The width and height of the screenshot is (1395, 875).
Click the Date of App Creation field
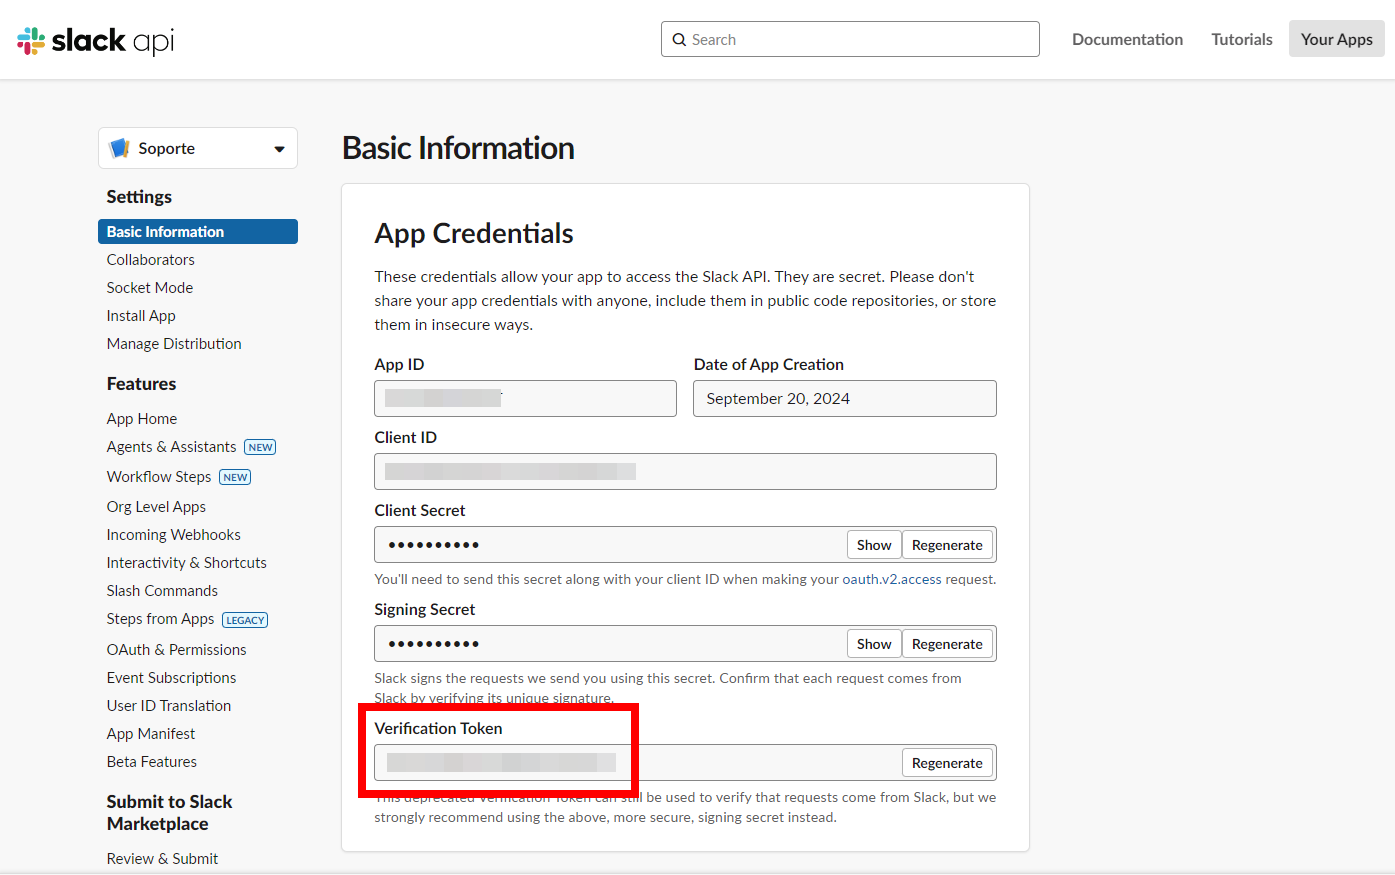[x=845, y=398]
